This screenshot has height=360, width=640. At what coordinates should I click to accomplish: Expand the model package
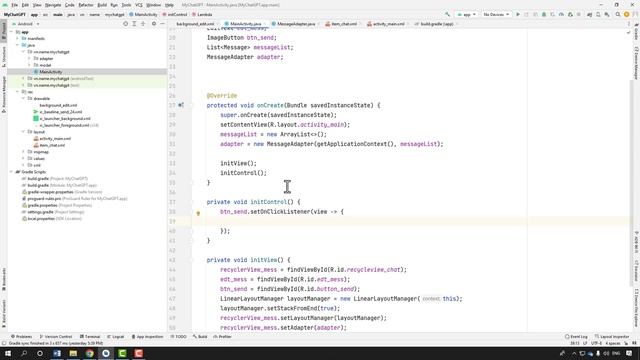[x=29, y=65]
